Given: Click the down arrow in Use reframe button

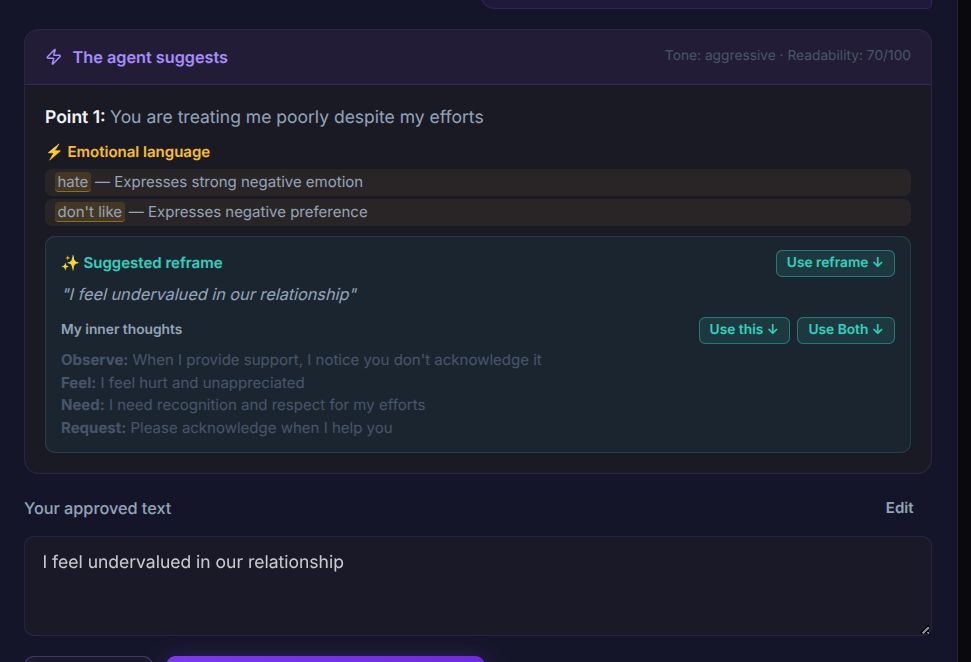Looking at the screenshot, I should pyautogui.click(x=877, y=263).
